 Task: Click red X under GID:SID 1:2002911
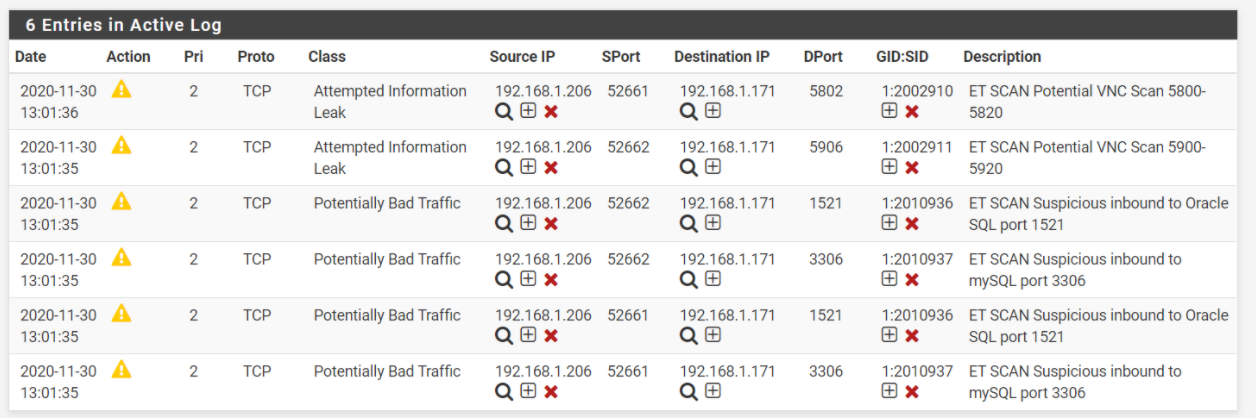point(912,167)
